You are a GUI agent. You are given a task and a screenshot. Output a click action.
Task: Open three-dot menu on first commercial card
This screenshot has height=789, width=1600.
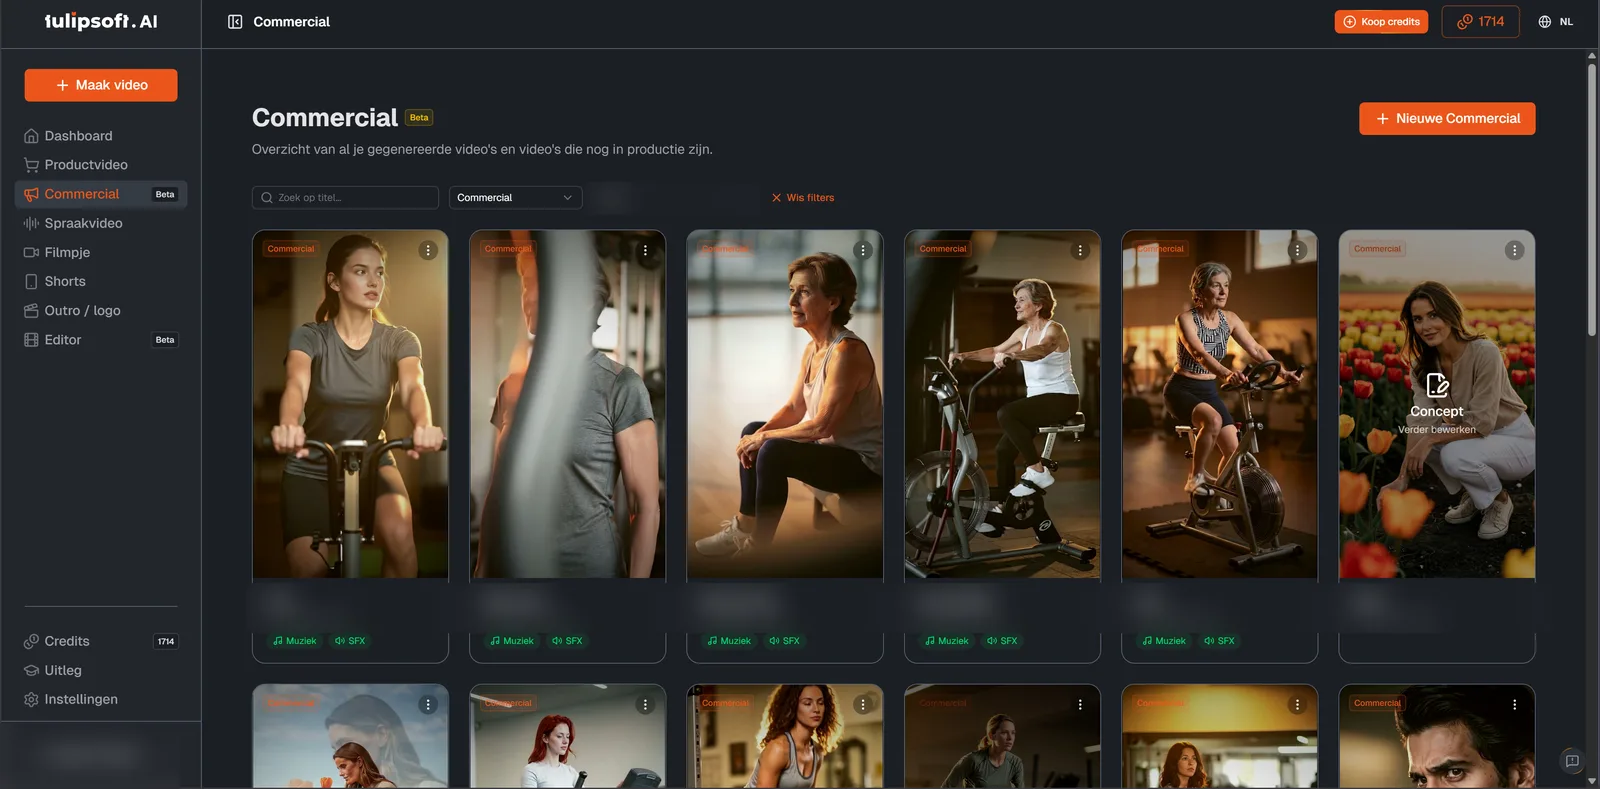point(428,251)
